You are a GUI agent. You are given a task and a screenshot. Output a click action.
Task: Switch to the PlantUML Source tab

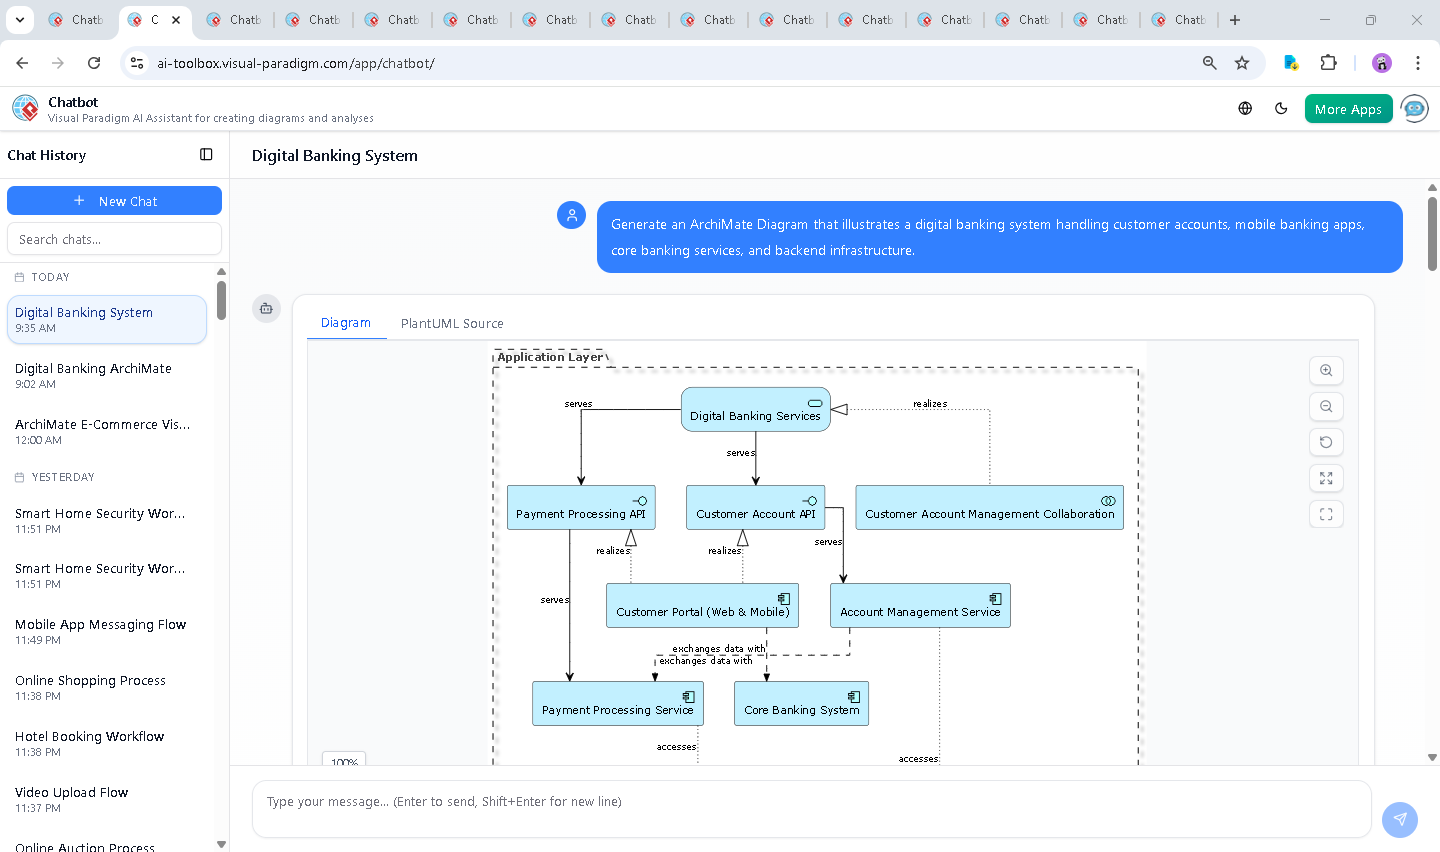(452, 323)
